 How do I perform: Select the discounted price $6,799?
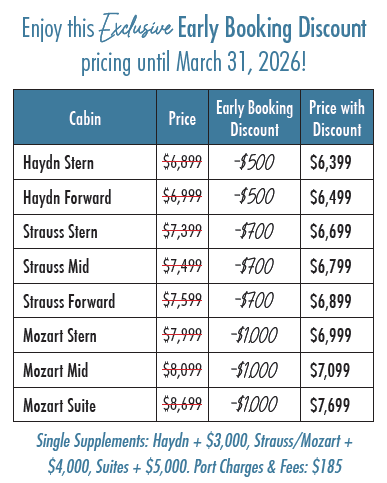point(331,266)
